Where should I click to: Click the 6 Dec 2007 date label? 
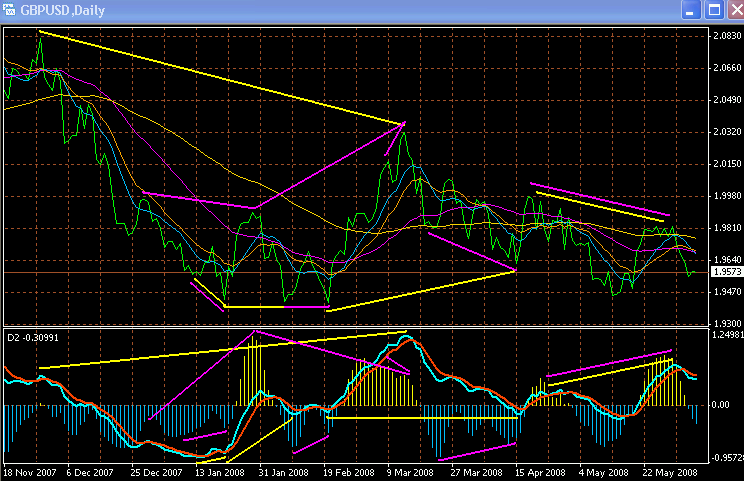90,473
